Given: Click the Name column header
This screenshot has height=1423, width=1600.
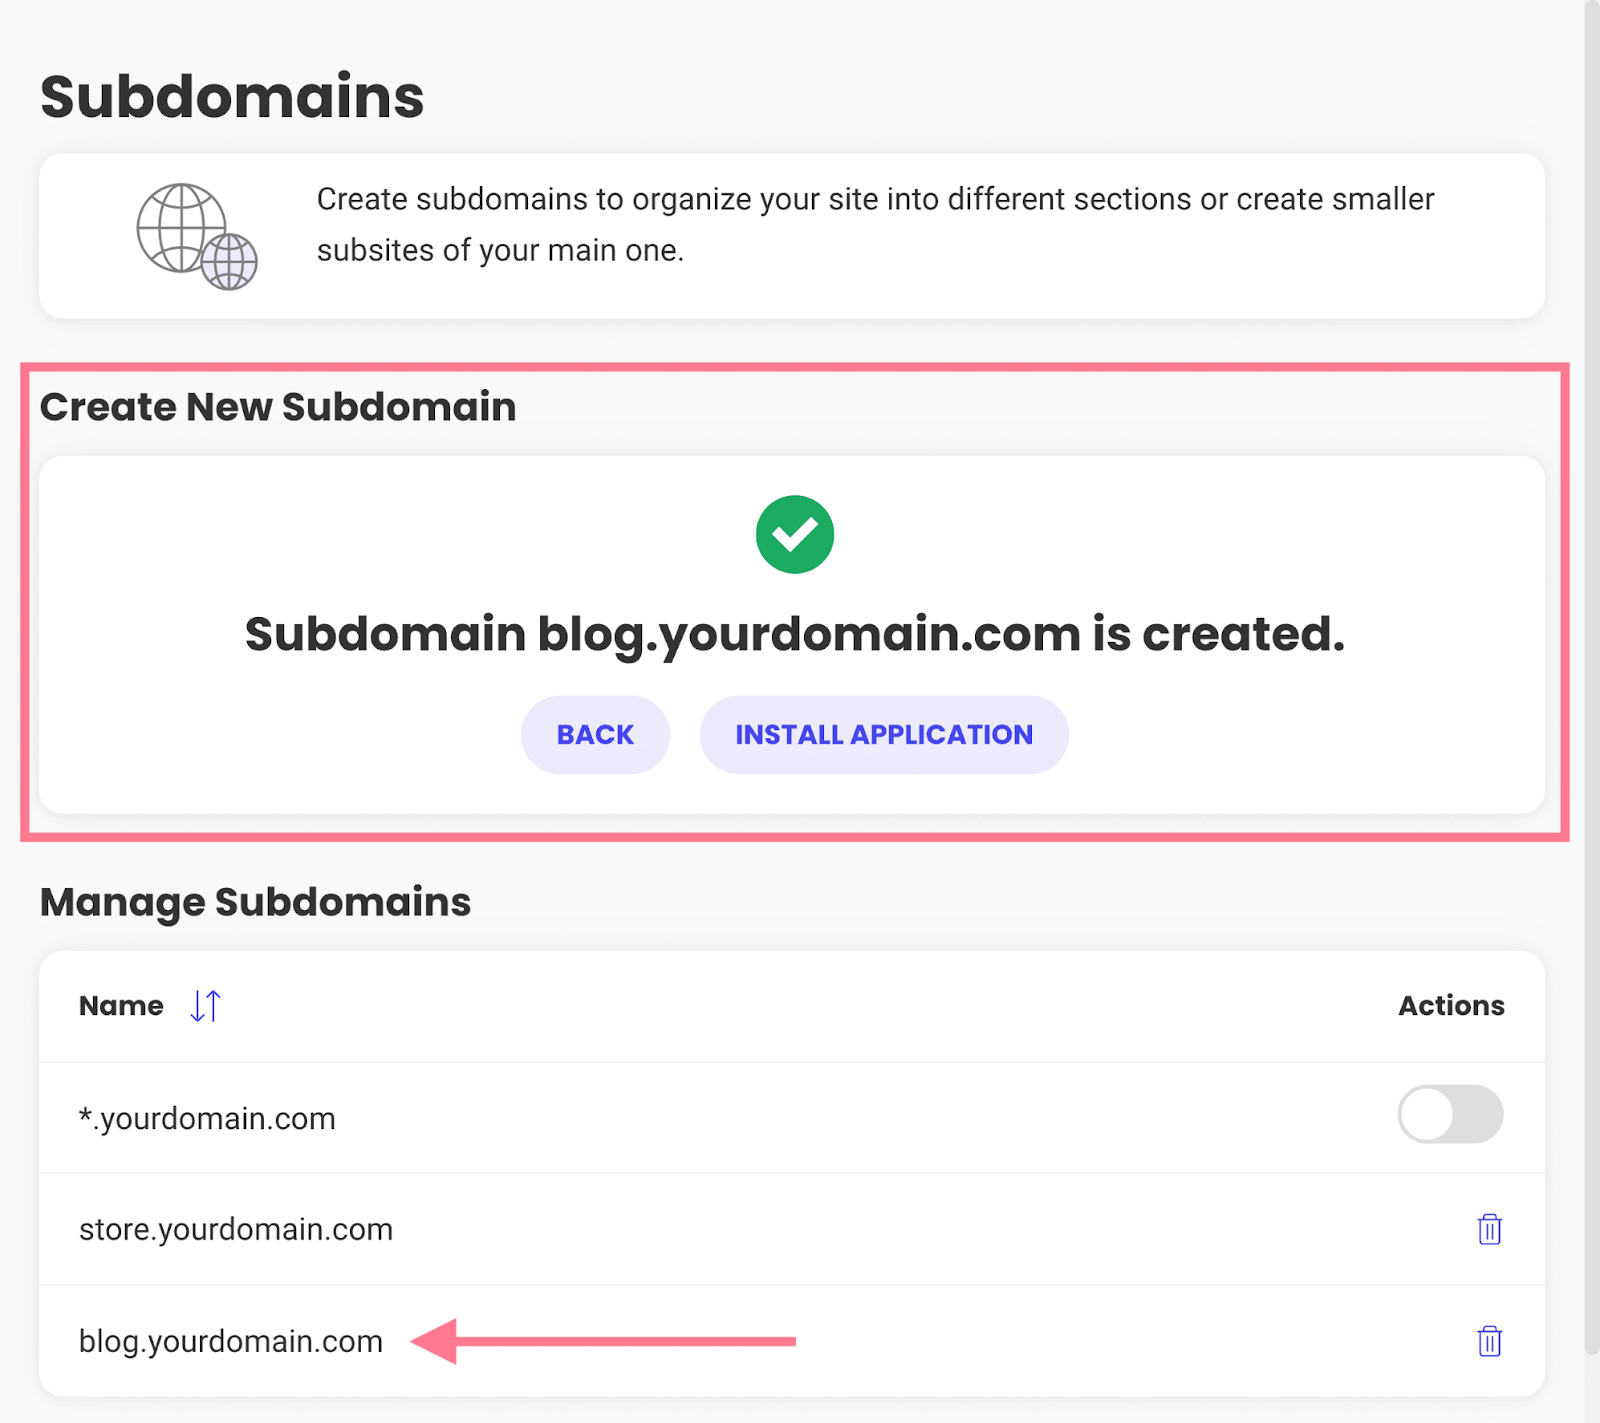Looking at the screenshot, I should (x=121, y=1006).
